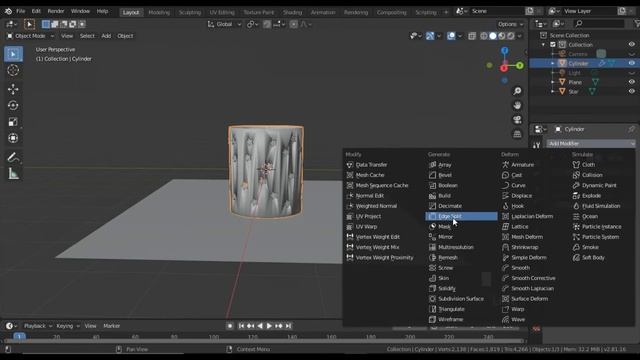Image resolution: width=640 pixels, height=360 pixels.
Task: Select the Move tool
Action: pos(13,89)
